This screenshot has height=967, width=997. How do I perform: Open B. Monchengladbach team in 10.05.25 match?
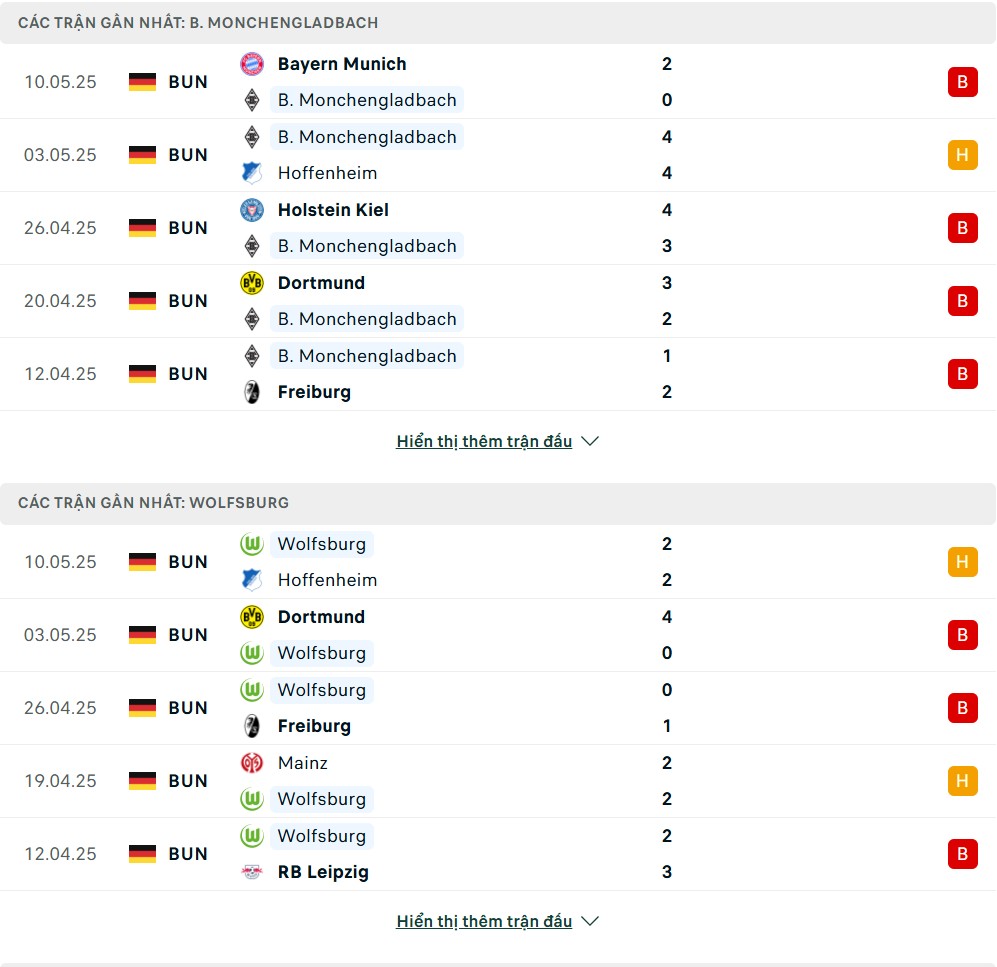(x=367, y=100)
